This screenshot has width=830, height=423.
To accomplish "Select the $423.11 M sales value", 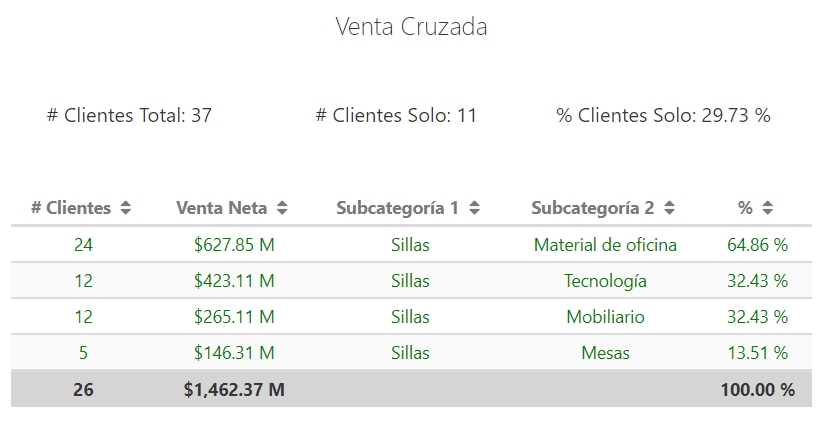I will point(234,281).
